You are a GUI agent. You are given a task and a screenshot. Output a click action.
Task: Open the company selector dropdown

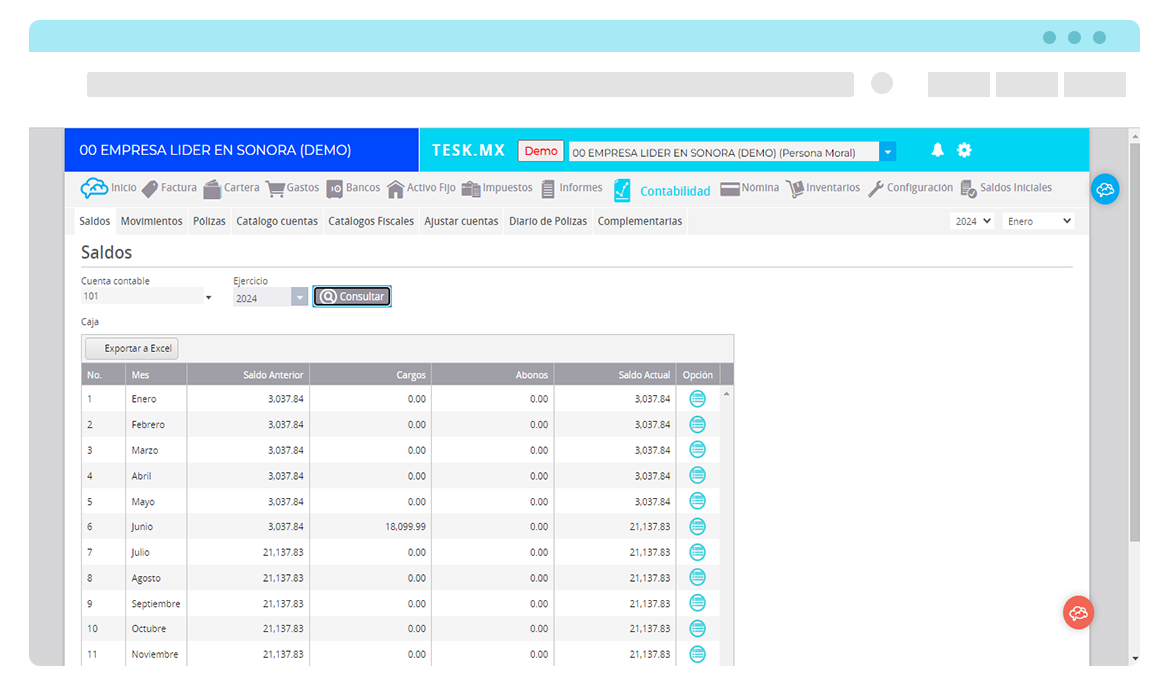[887, 150]
